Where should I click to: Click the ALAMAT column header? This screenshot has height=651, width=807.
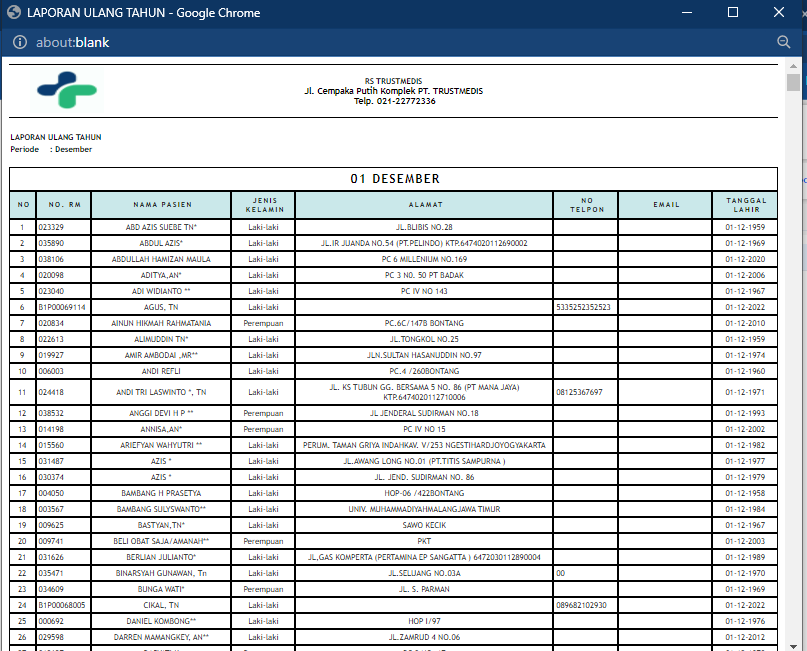[425, 205]
